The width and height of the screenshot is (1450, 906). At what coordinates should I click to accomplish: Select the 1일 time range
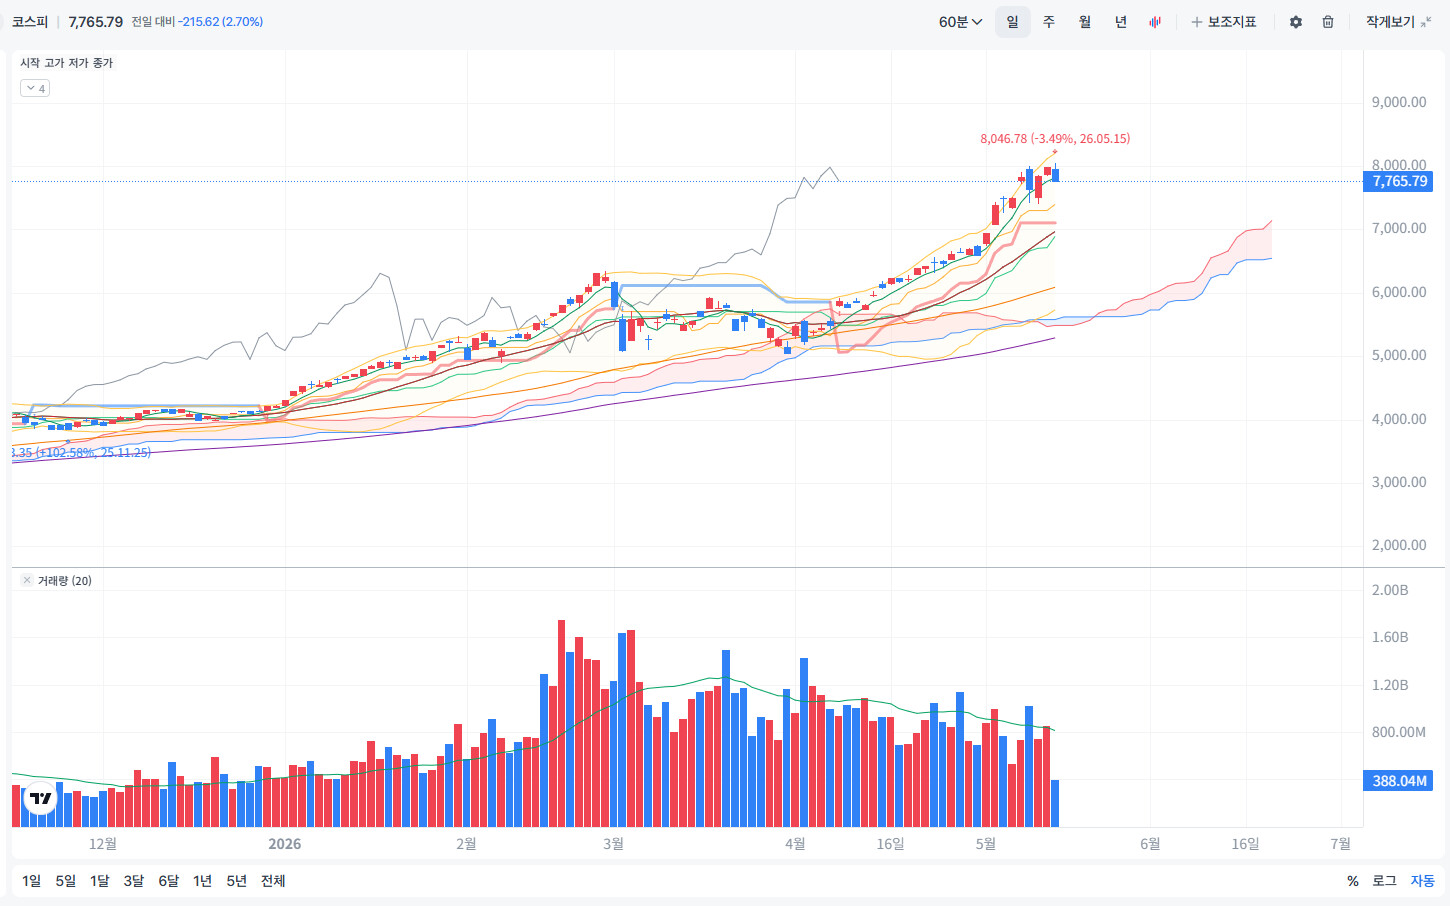tap(32, 881)
